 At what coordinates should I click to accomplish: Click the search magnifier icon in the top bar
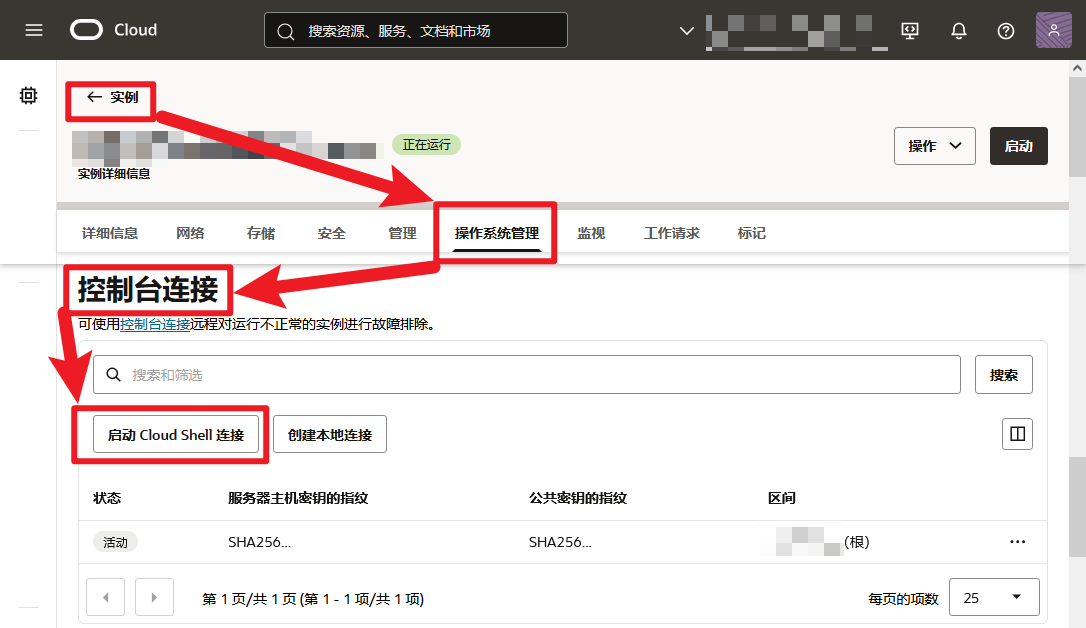[285, 31]
